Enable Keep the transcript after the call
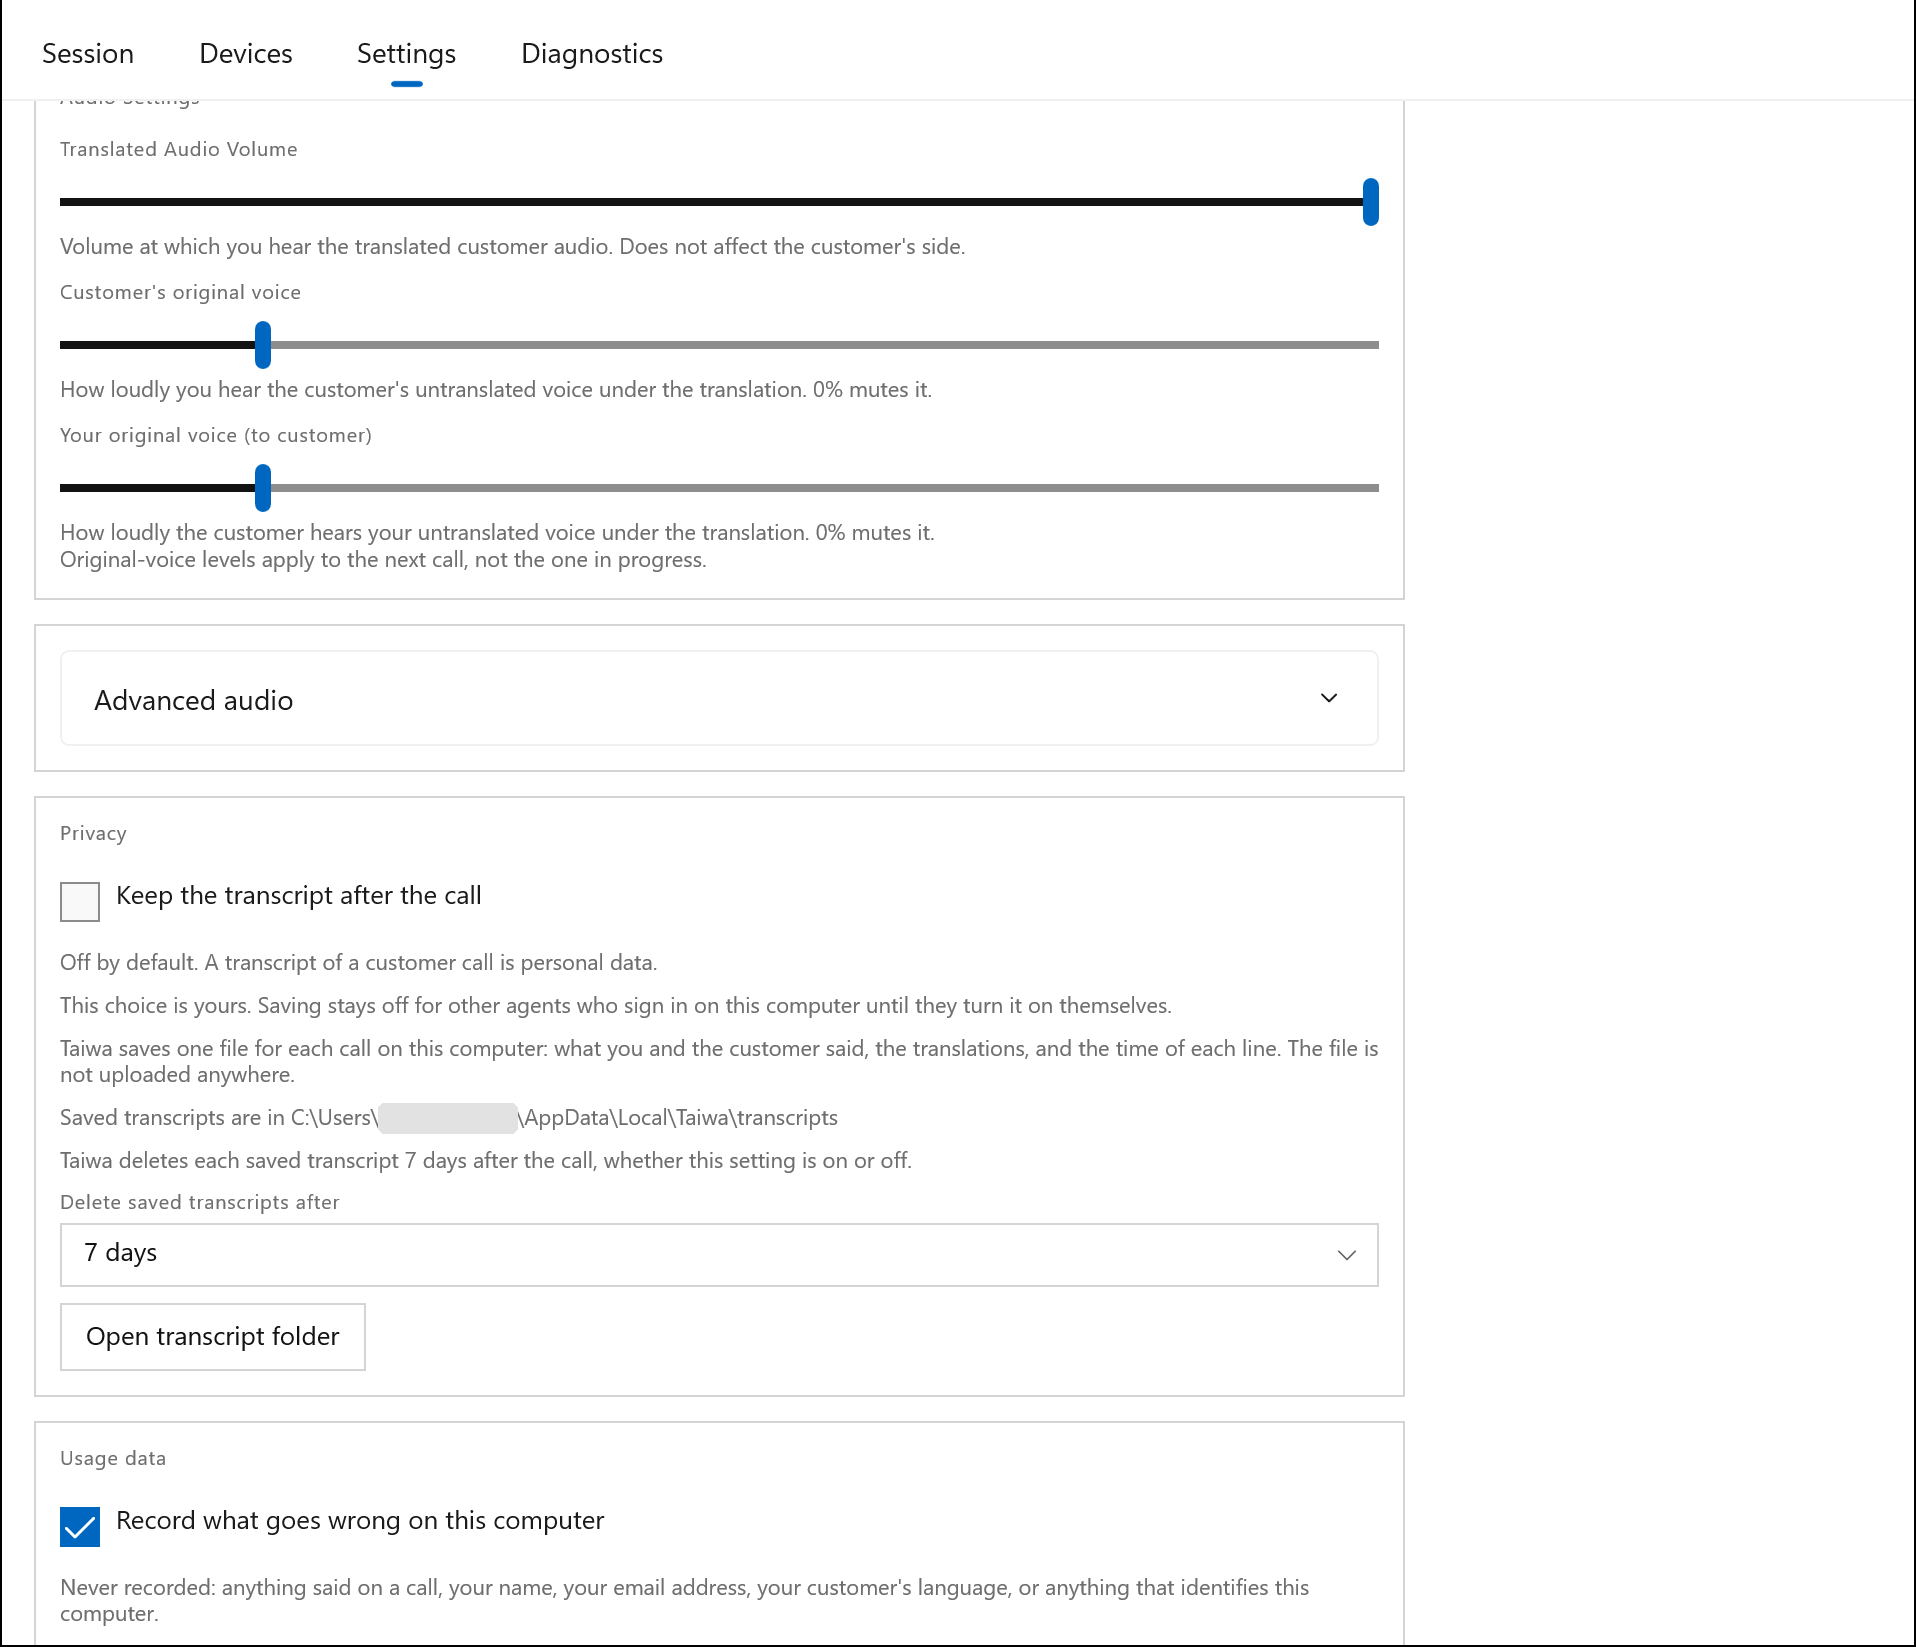 coord(80,901)
